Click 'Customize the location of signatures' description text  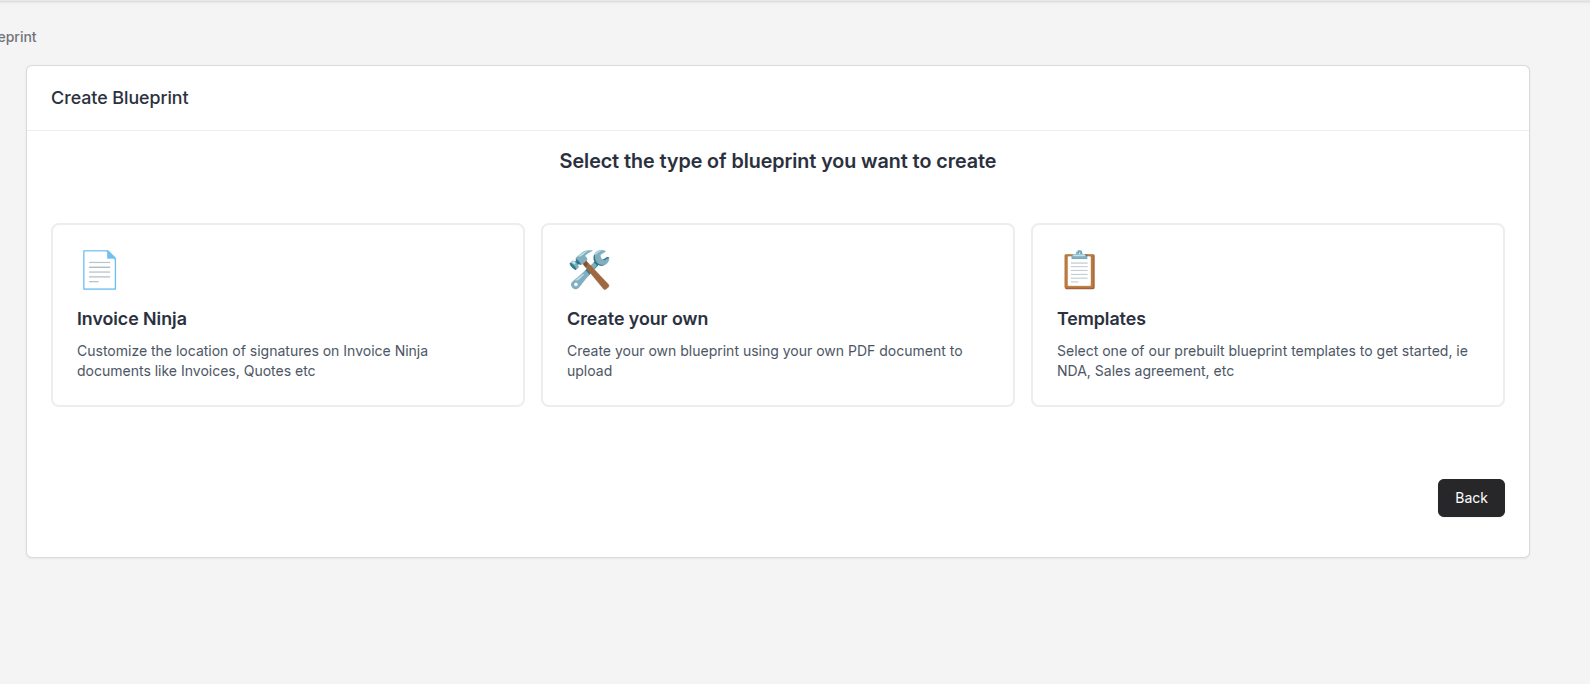[x=252, y=351]
